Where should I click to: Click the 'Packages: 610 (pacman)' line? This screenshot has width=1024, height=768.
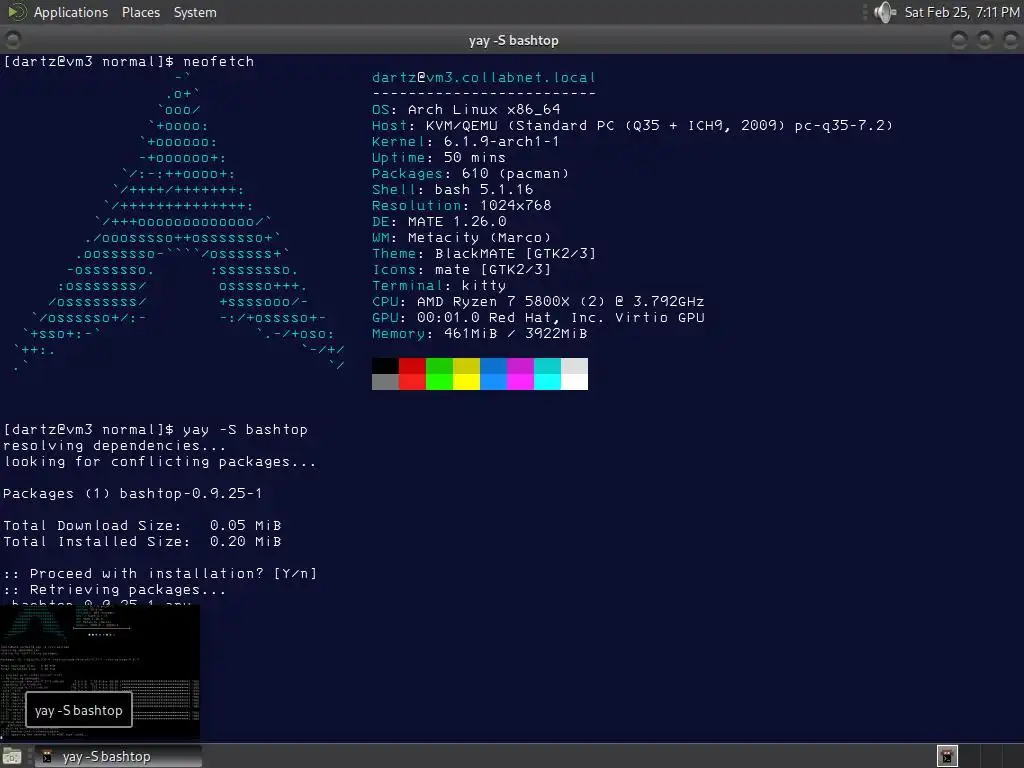pyautogui.click(x=470, y=173)
